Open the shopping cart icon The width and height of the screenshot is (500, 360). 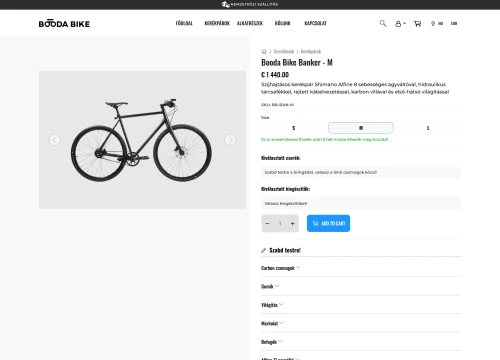(x=417, y=24)
